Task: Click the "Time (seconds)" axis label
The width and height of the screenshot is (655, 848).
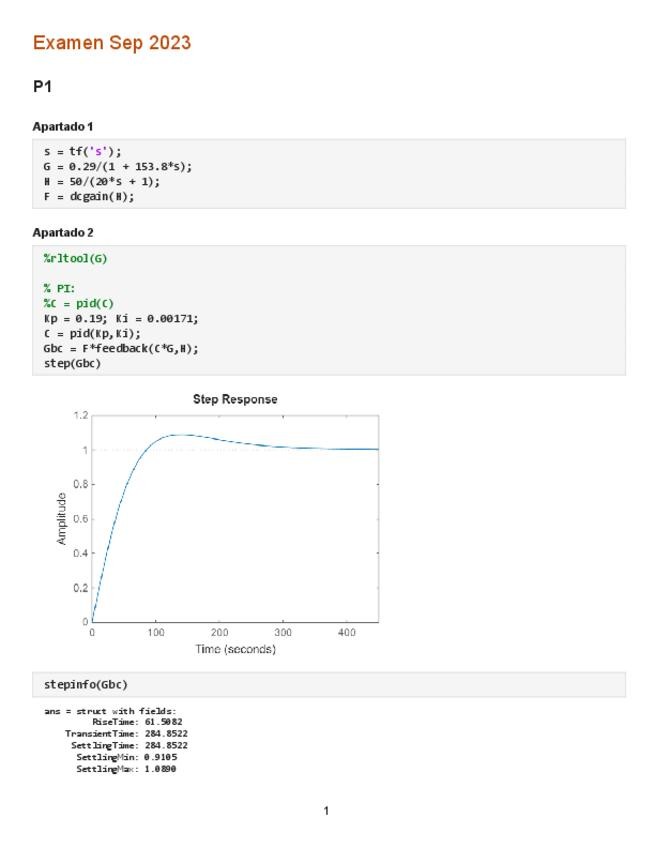Action: pyautogui.click(x=235, y=650)
